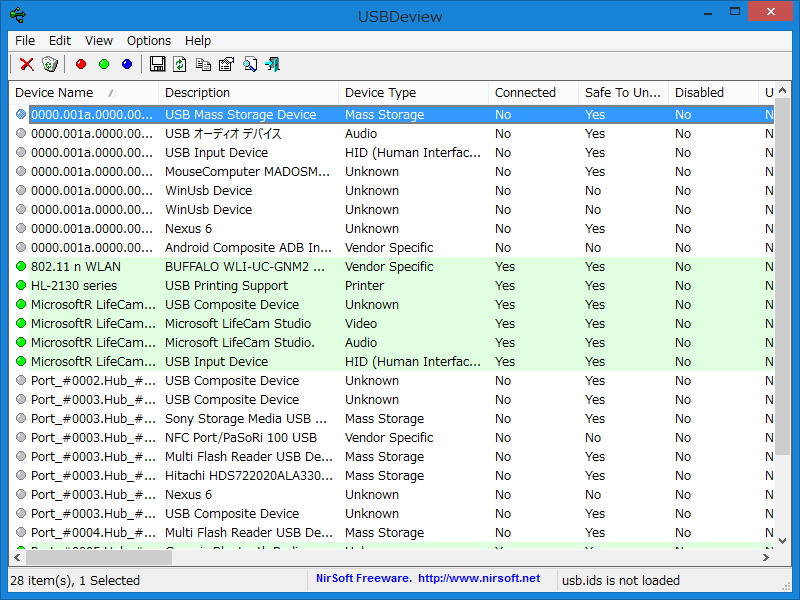
Task: Open the Options menu
Action: (x=148, y=41)
